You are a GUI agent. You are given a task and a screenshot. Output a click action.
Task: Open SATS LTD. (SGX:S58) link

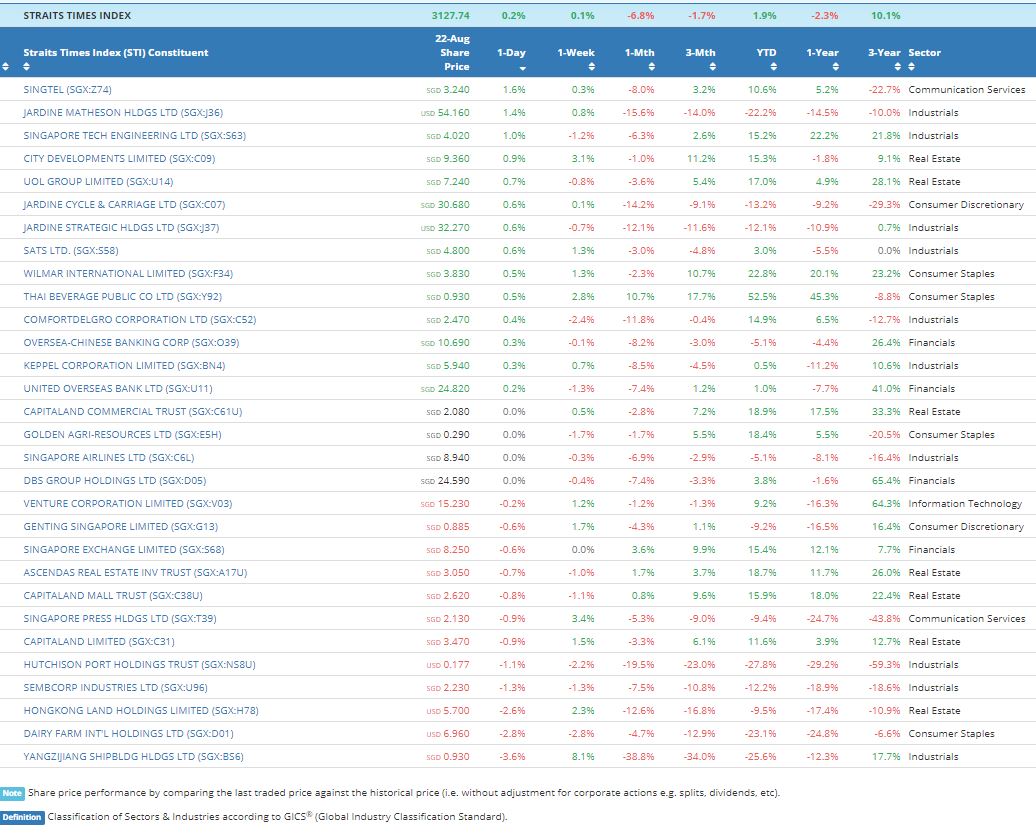click(71, 250)
